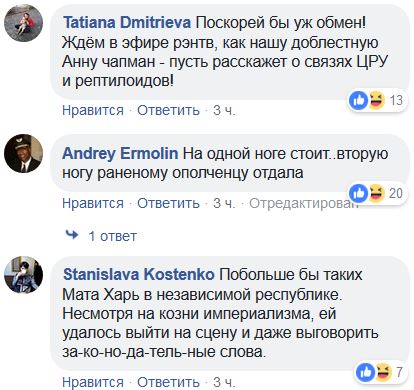Open Andrey Ermolin's profile picture
The image size is (414, 390).
tap(23, 154)
